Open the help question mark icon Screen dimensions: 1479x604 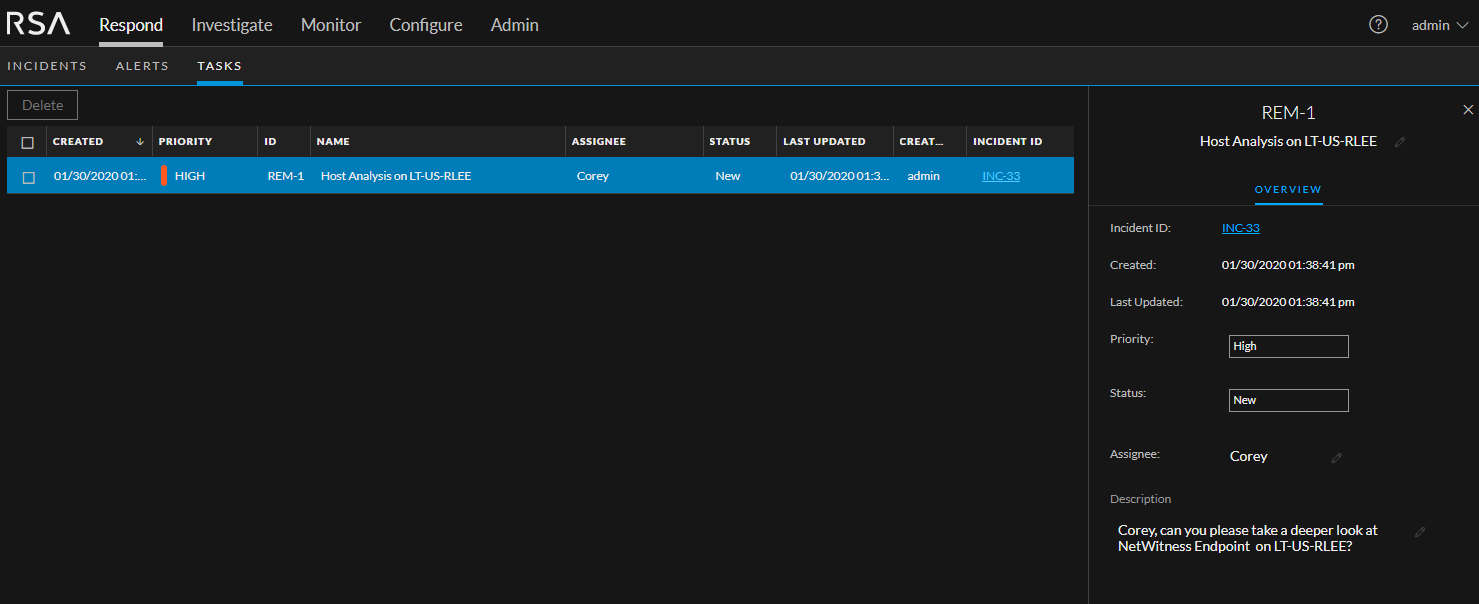point(1378,25)
